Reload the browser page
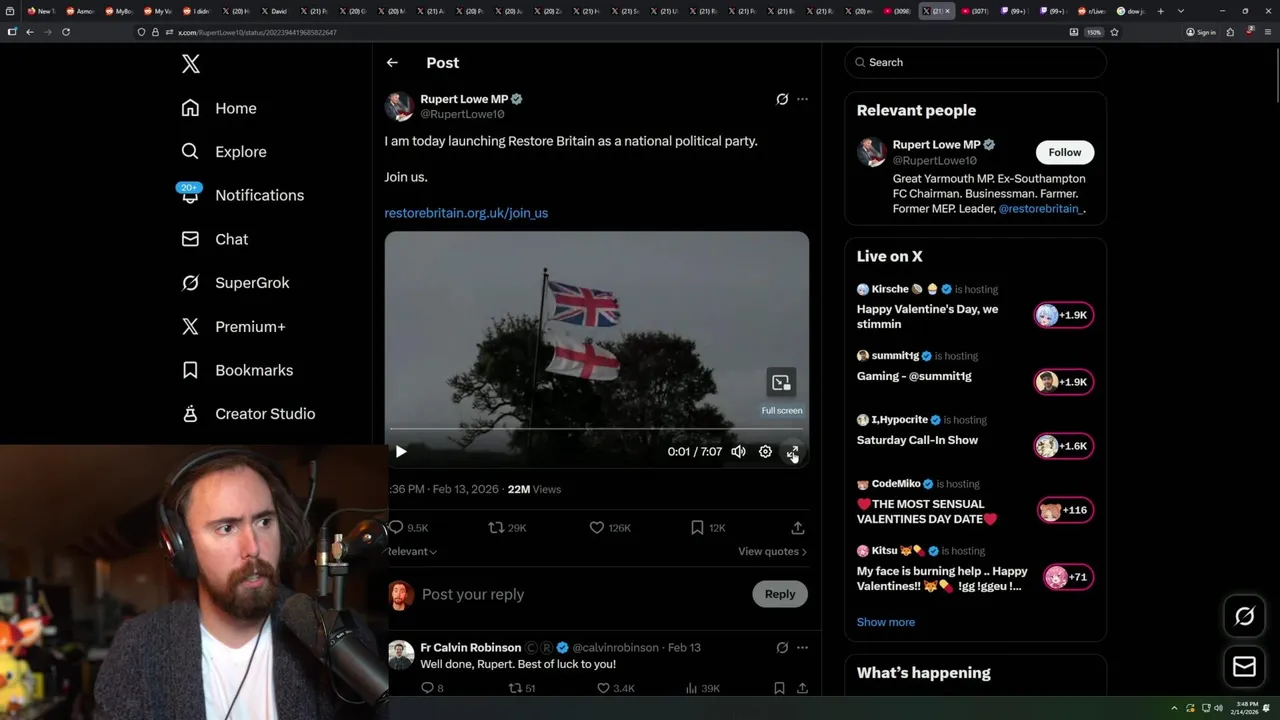This screenshot has width=1280, height=720. point(66,32)
